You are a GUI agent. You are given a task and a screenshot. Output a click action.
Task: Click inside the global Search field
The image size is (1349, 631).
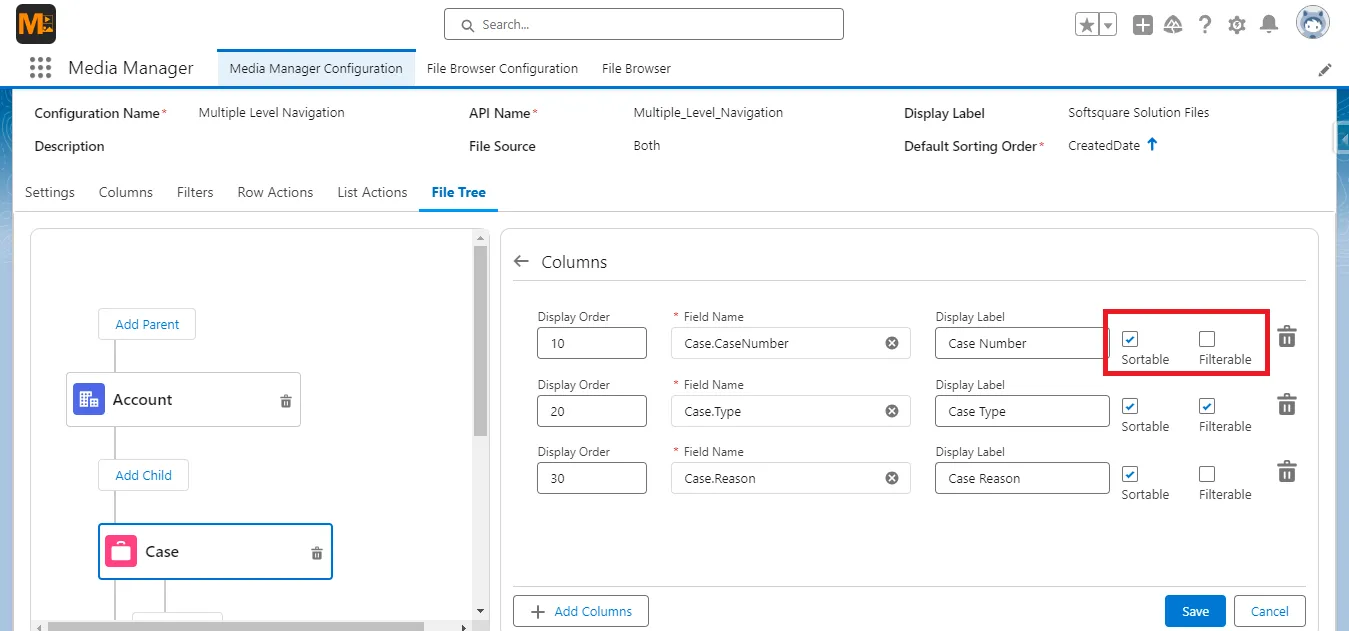tap(643, 24)
